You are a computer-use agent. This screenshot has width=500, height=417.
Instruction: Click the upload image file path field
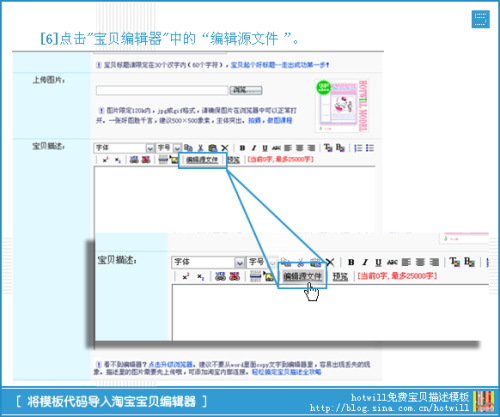coord(162,90)
